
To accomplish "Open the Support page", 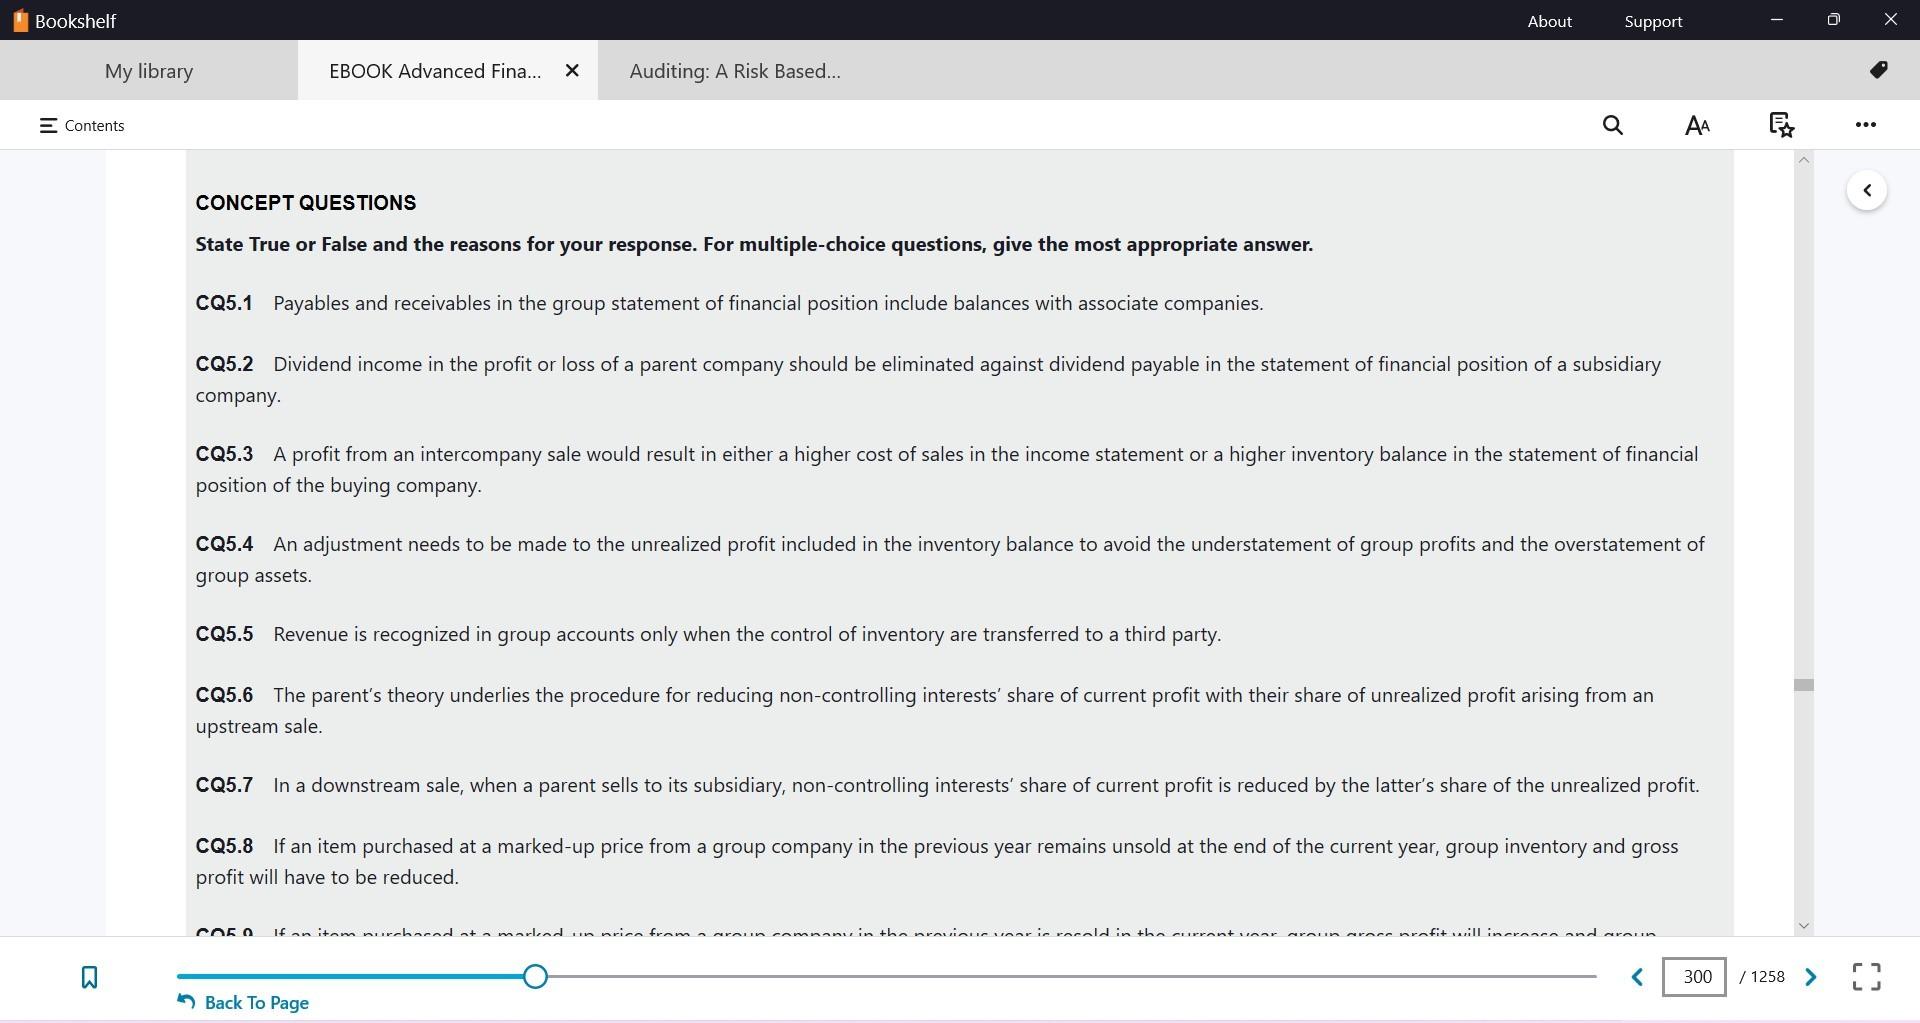I will (1652, 20).
